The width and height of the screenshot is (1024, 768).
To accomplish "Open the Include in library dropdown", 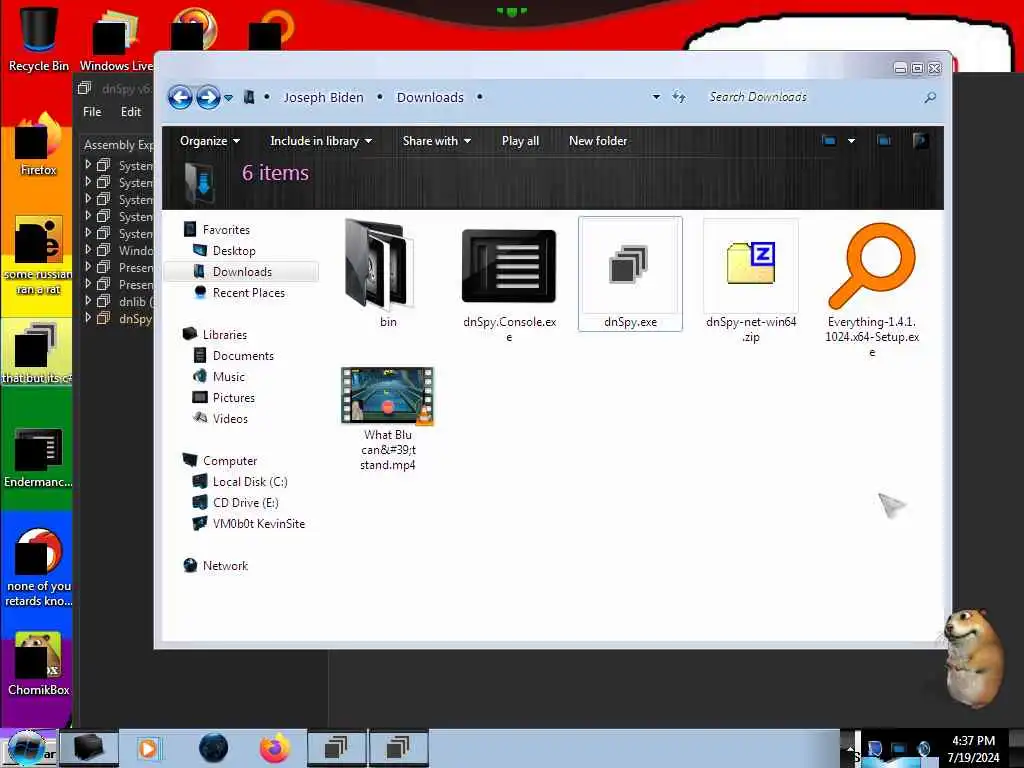I will tap(321, 141).
